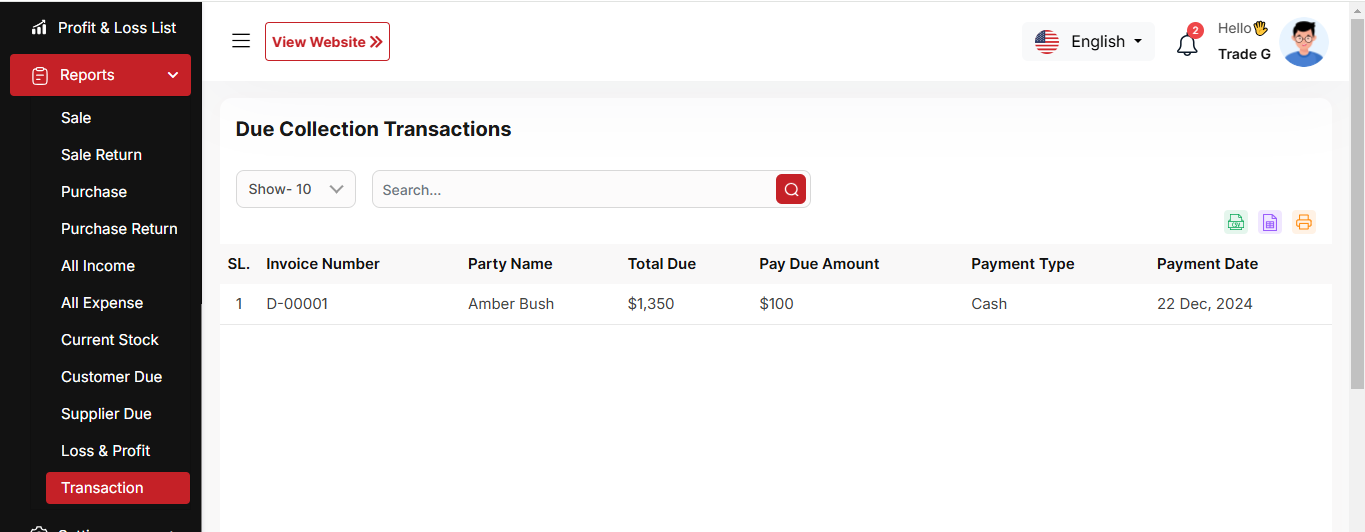This screenshot has height=532, width=1365.
Task: Open the user profile avatar
Action: coord(1303,42)
